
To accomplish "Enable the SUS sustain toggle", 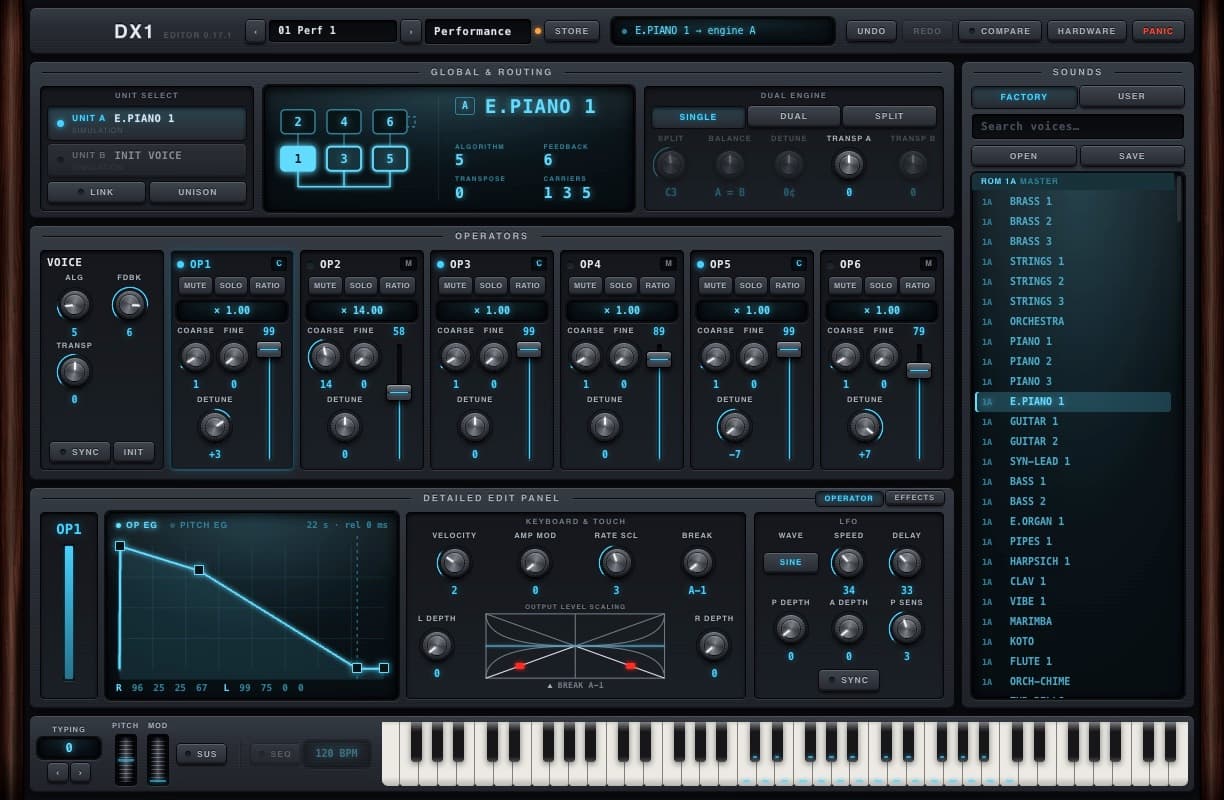I will [201, 754].
